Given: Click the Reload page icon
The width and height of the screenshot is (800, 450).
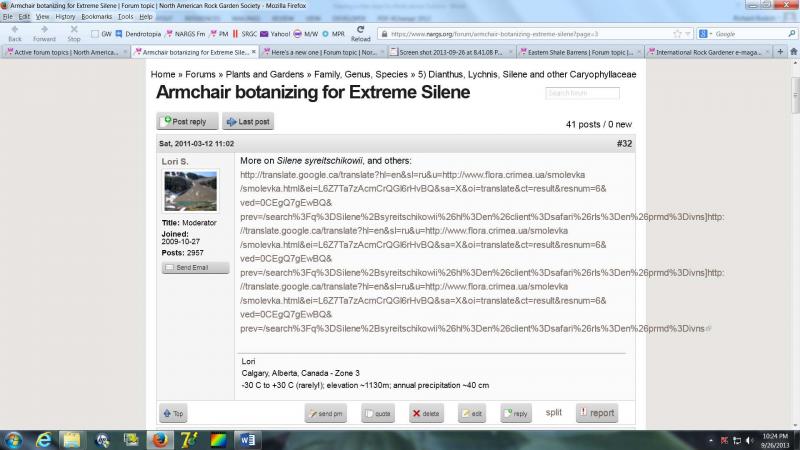Looking at the screenshot, I should 360,31.
